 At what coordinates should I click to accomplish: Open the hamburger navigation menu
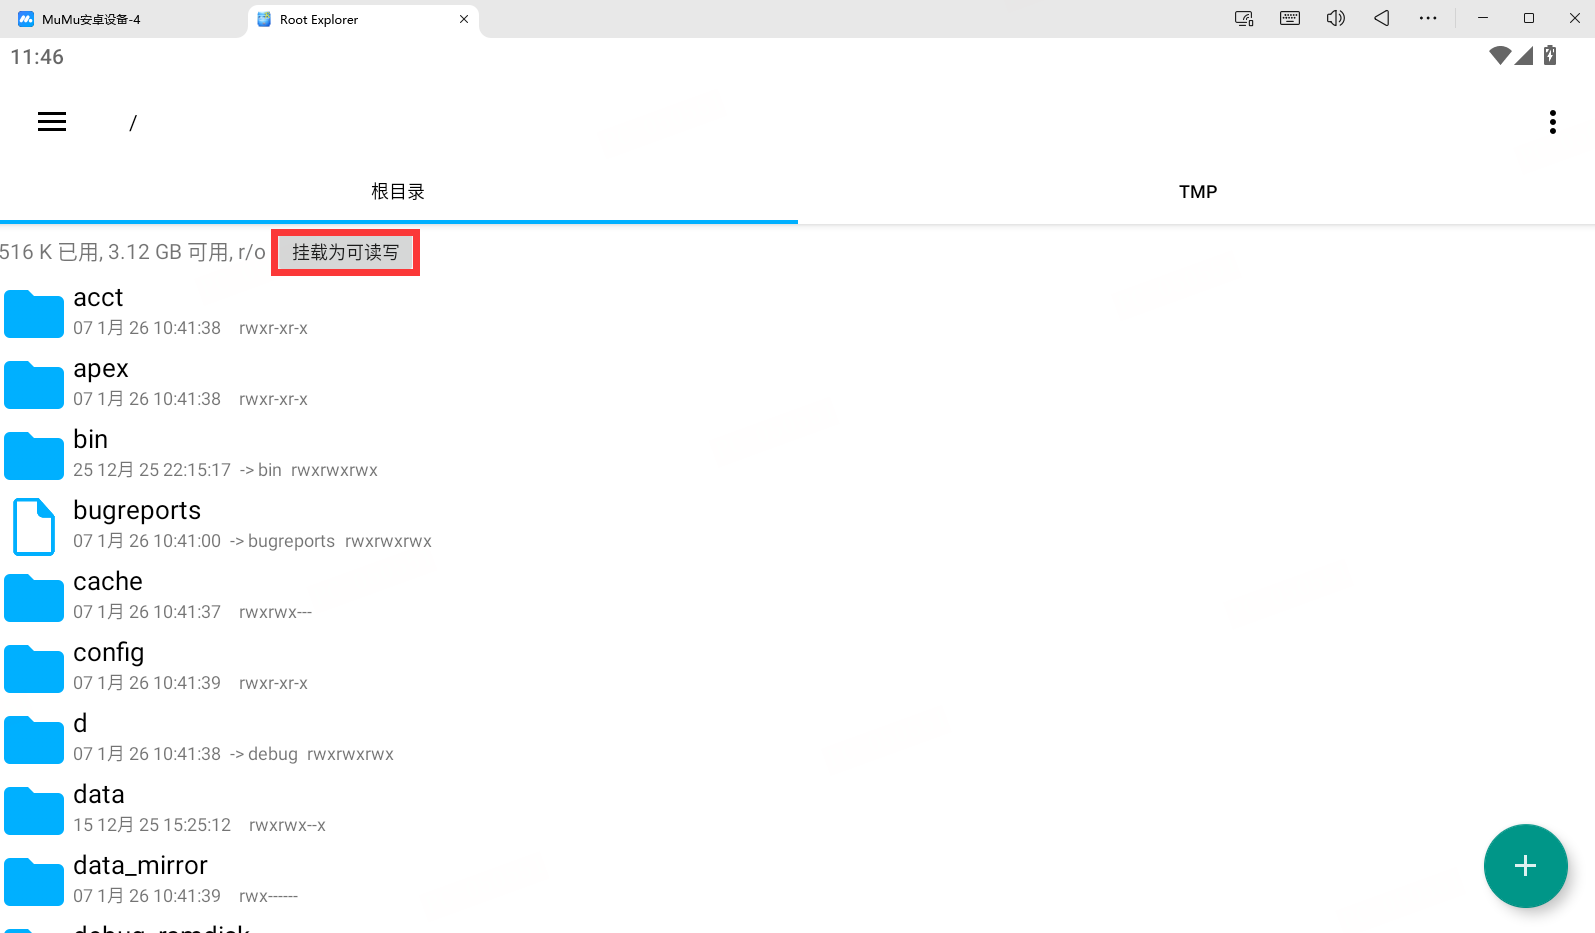coord(52,122)
